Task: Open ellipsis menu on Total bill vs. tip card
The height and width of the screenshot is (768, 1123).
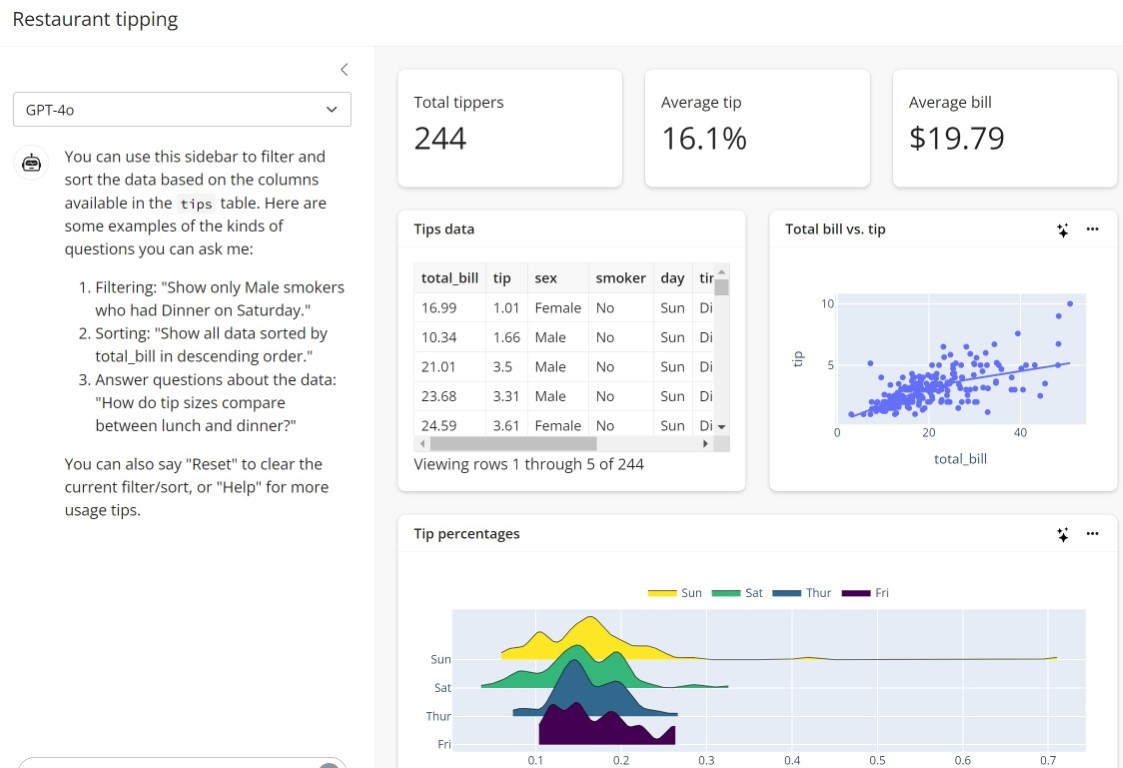Action: tap(1092, 229)
